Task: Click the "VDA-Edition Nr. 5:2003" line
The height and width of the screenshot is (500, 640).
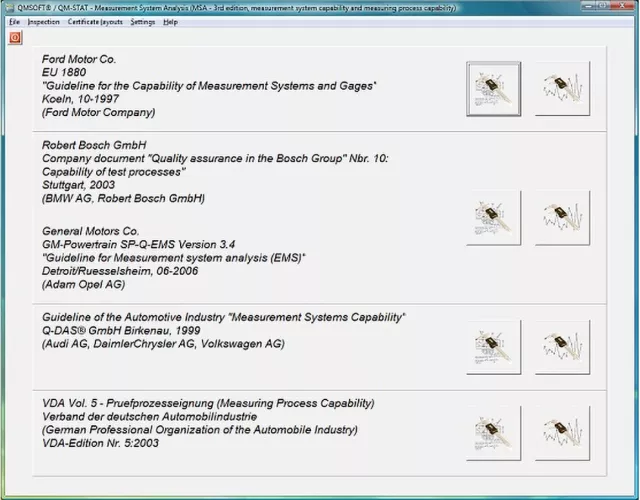Action: (100, 444)
